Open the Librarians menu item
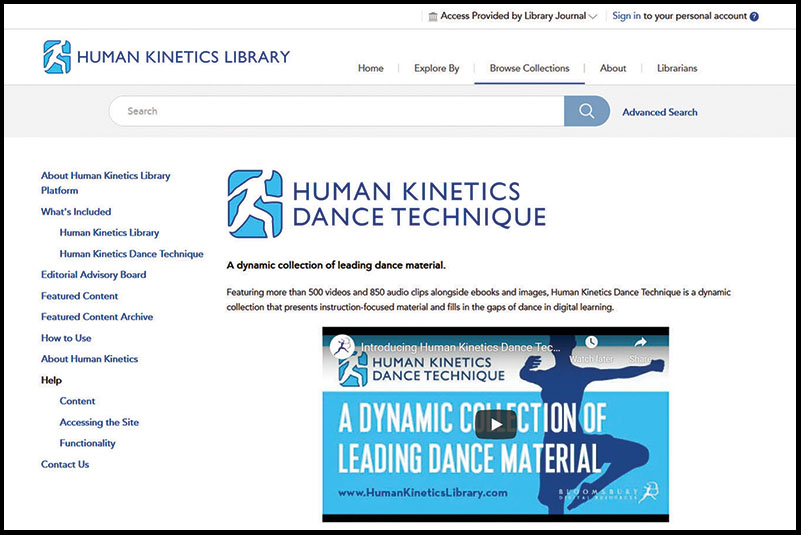 [x=677, y=68]
